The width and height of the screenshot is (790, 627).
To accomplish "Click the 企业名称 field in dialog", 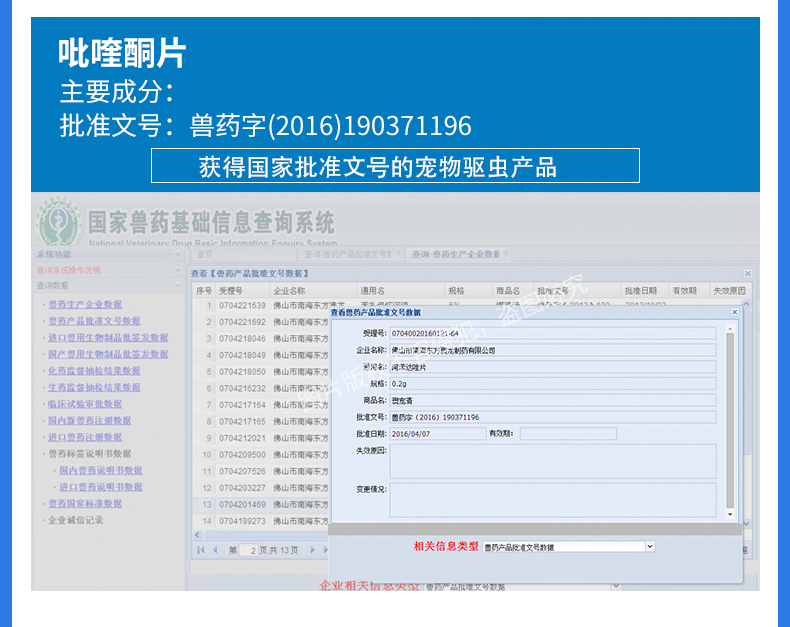I will coord(553,350).
